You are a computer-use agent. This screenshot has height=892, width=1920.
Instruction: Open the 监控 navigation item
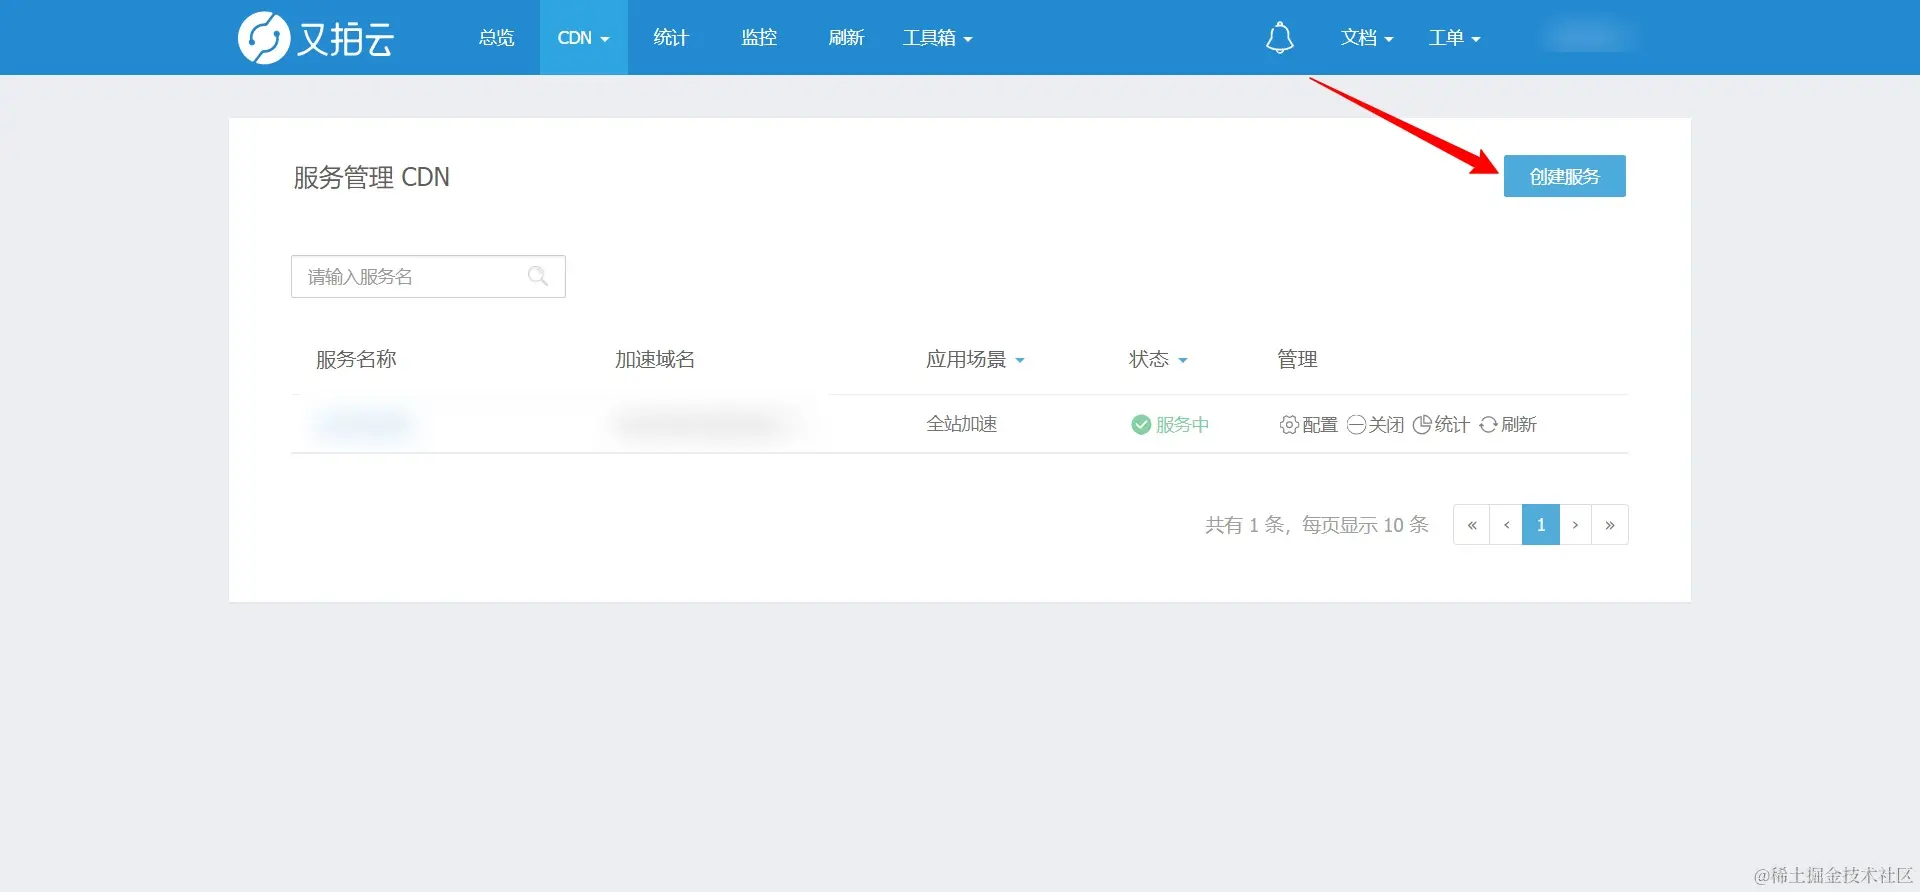(x=759, y=38)
